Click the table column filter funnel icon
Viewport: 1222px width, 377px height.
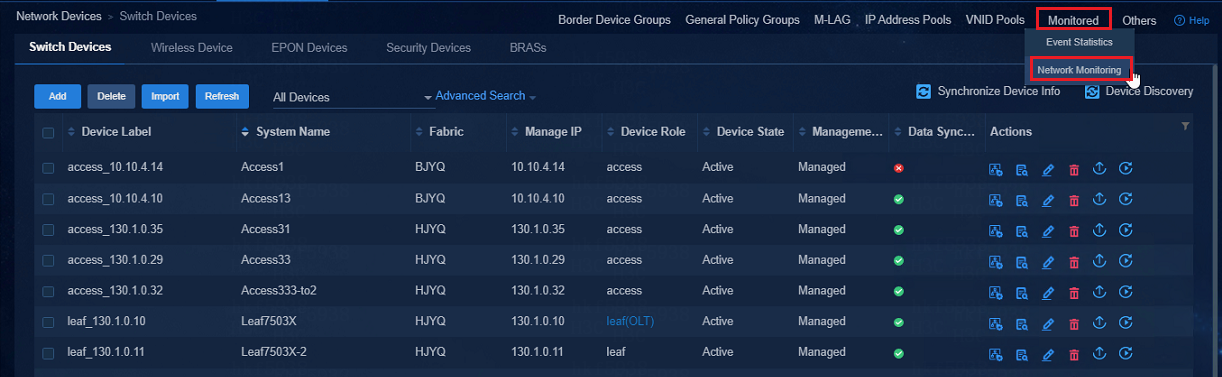point(1186,126)
